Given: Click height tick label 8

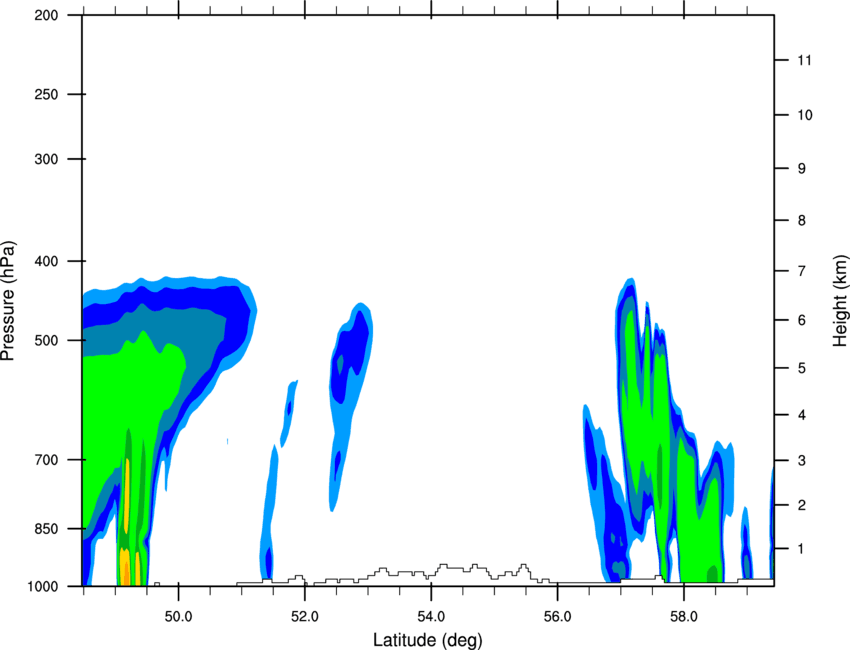Looking at the screenshot, I should 802,221.
